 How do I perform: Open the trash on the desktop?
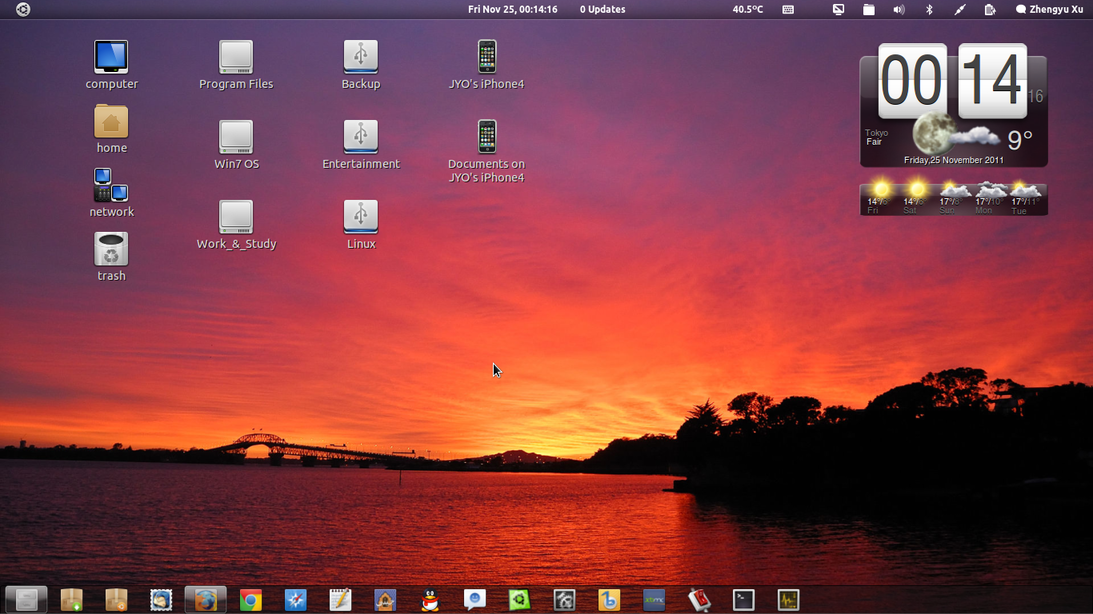pyautogui.click(x=111, y=251)
